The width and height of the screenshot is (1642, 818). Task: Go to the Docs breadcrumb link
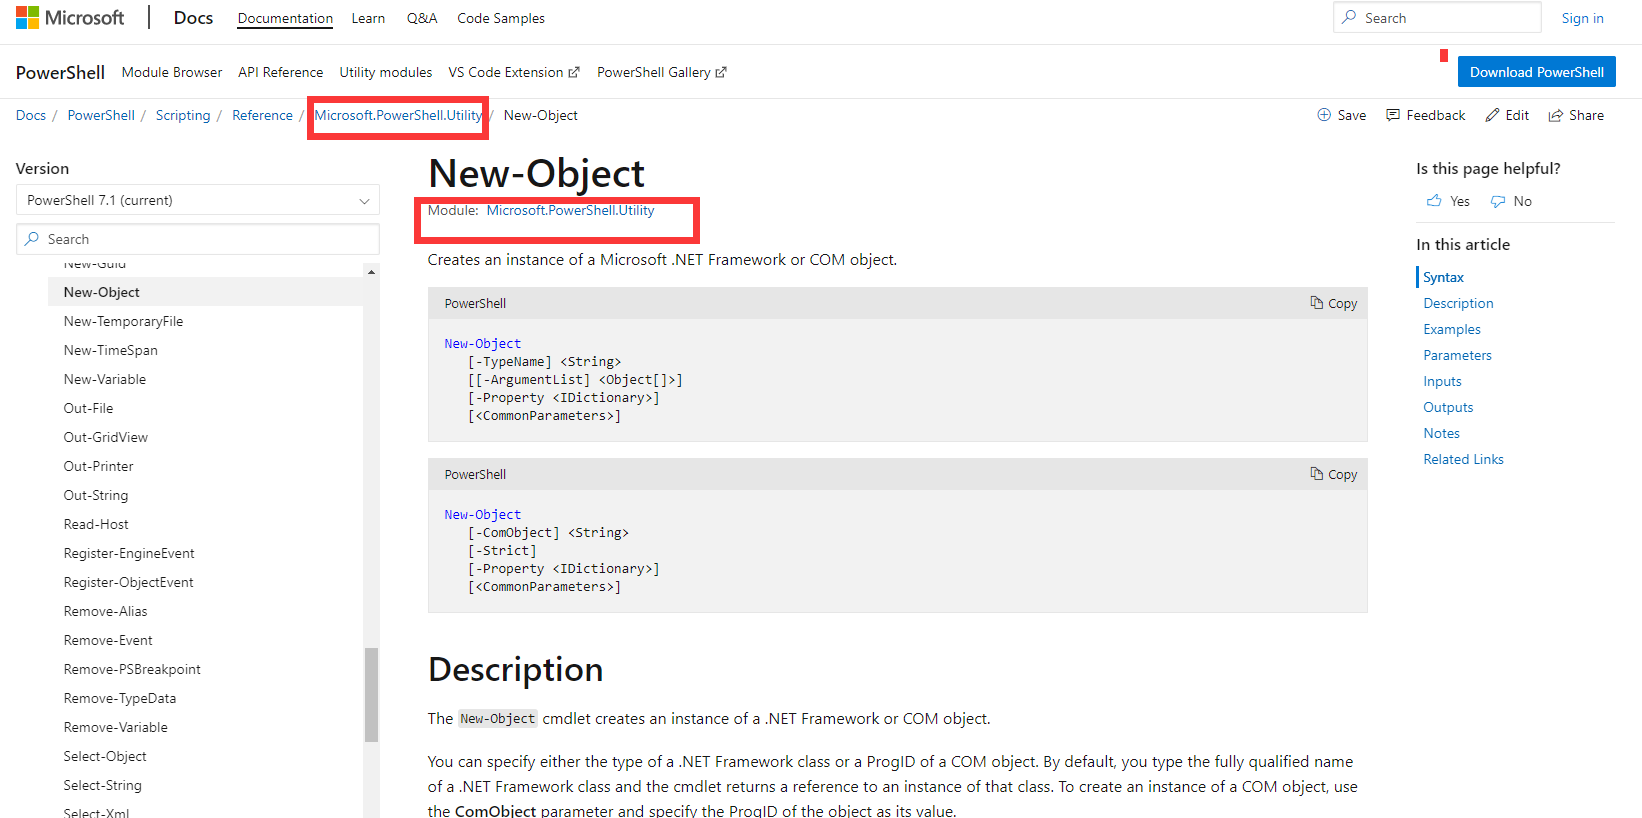[31, 115]
